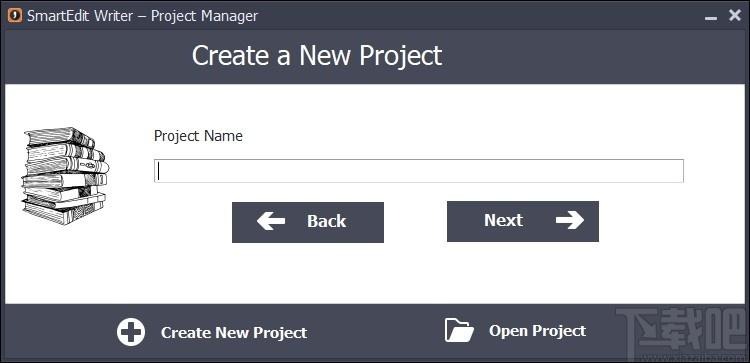Screen dimensions: 750x363
Task: Close the Project Manager window
Action: [735, 15]
